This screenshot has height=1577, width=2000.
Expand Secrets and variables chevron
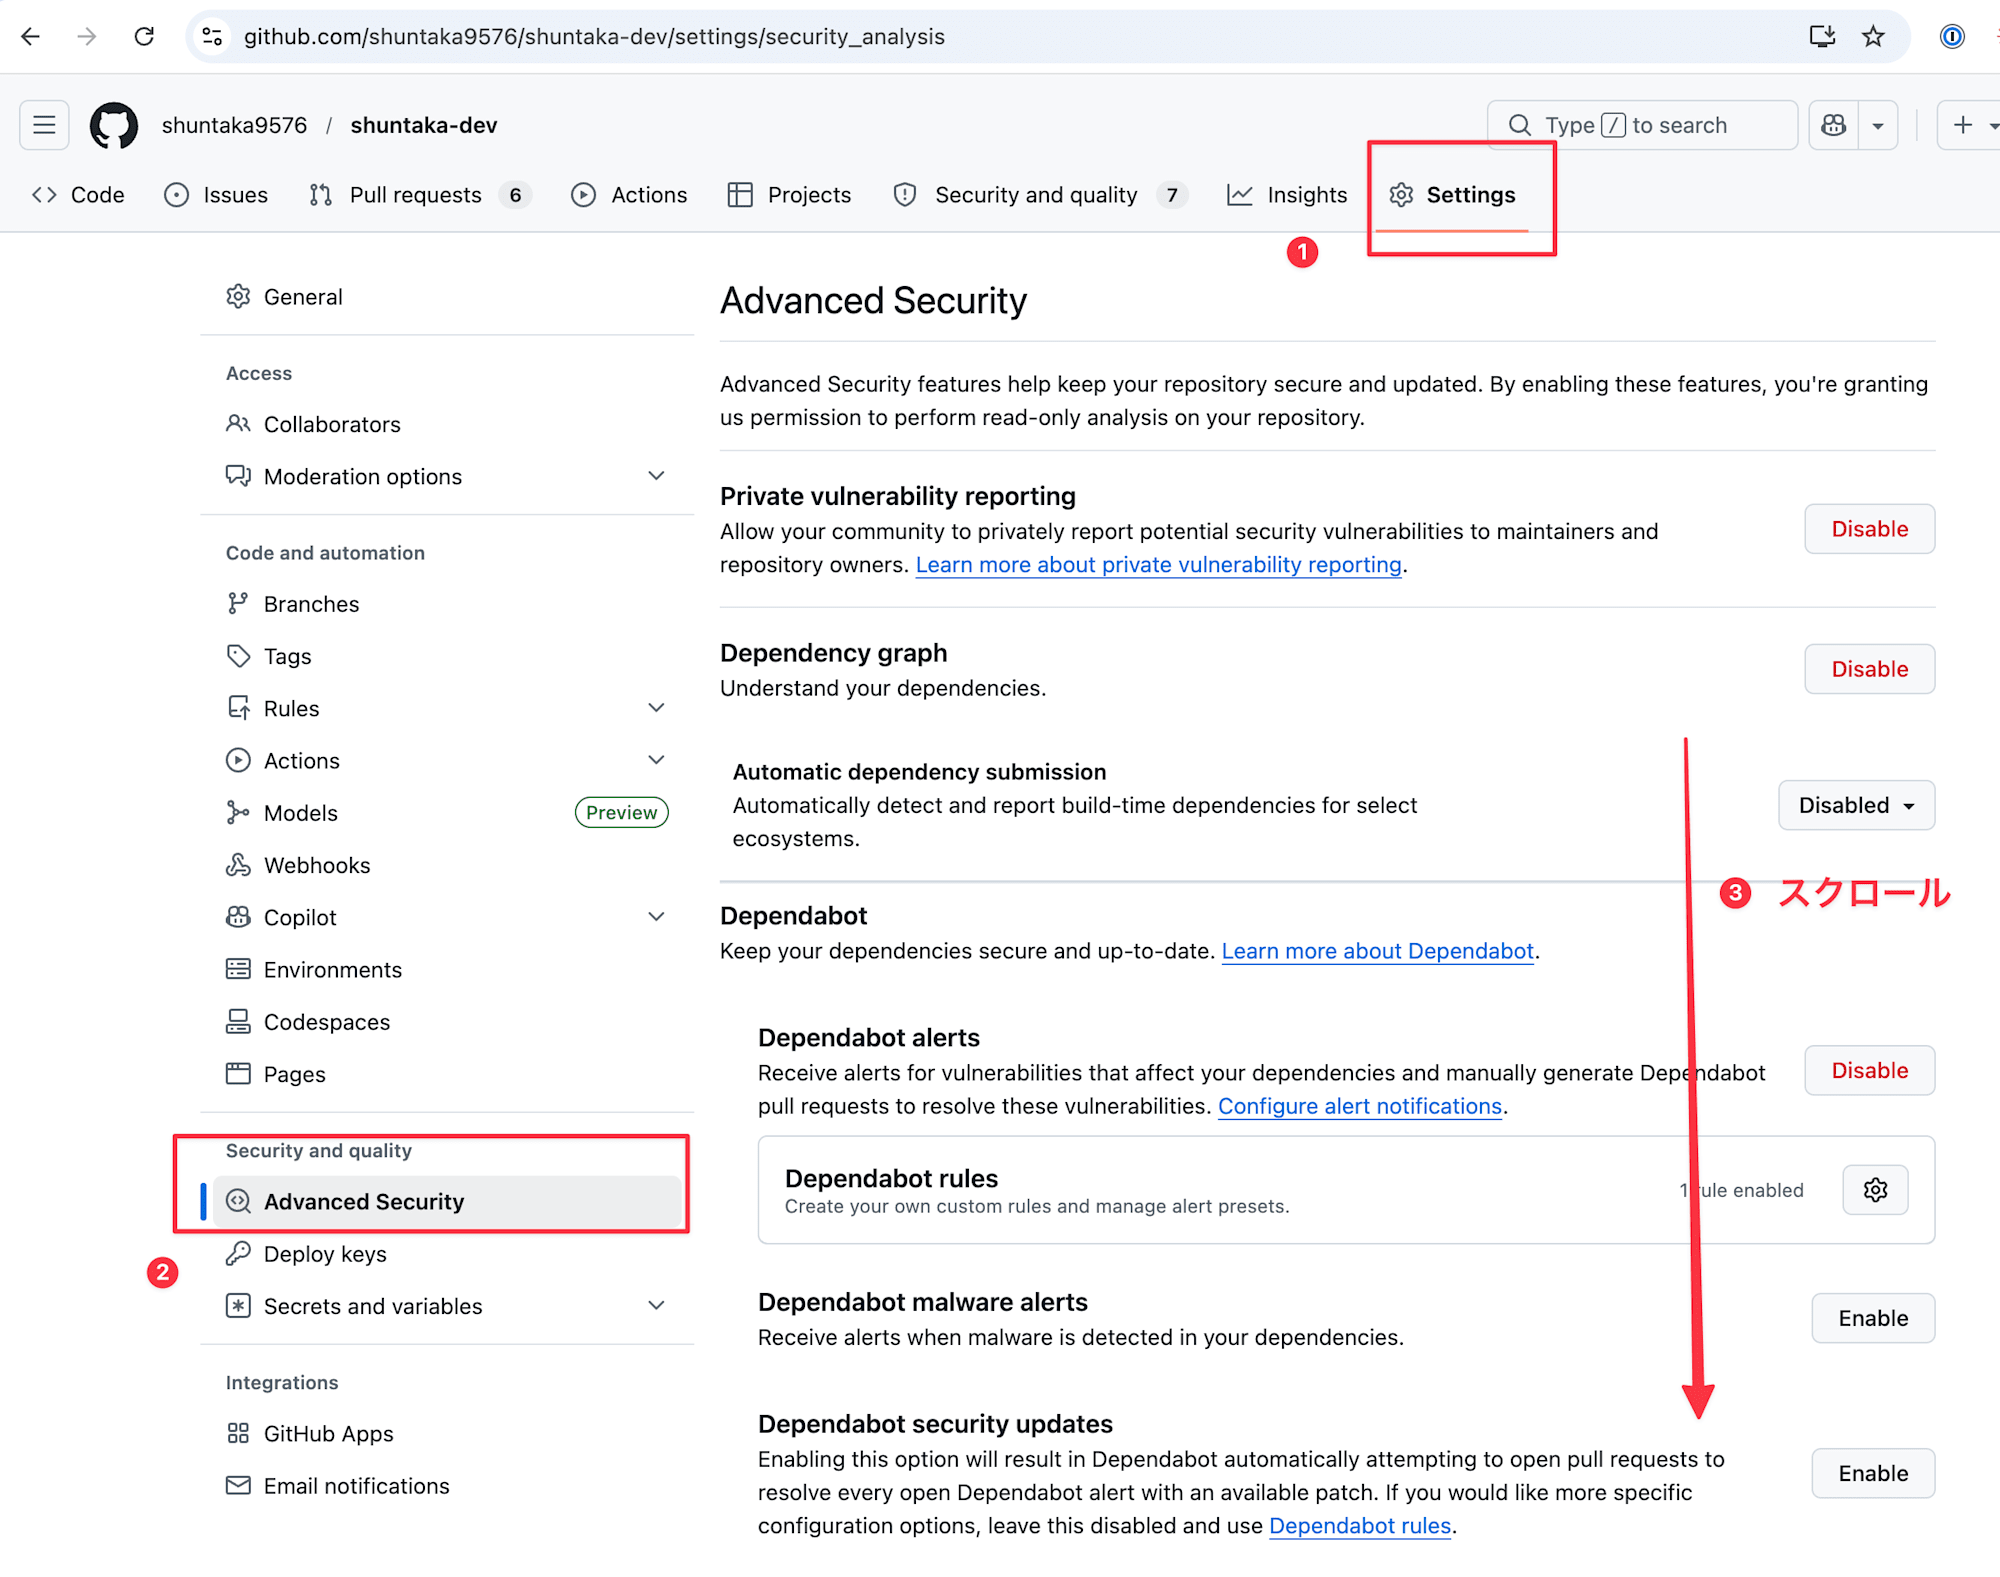click(656, 1306)
